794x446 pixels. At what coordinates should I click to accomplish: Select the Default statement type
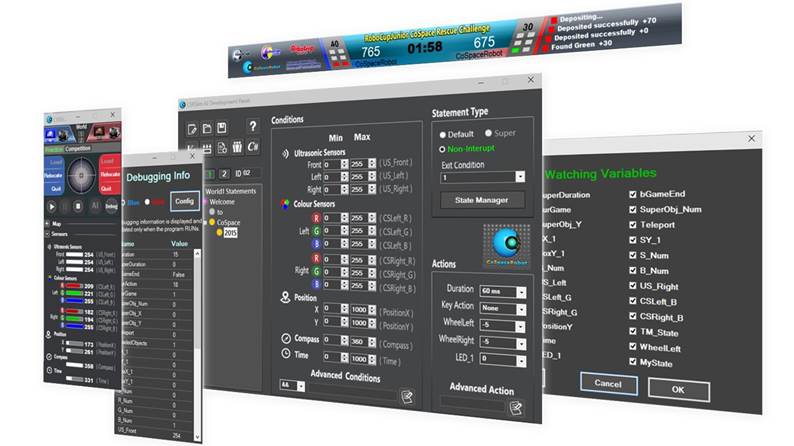(x=441, y=133)
